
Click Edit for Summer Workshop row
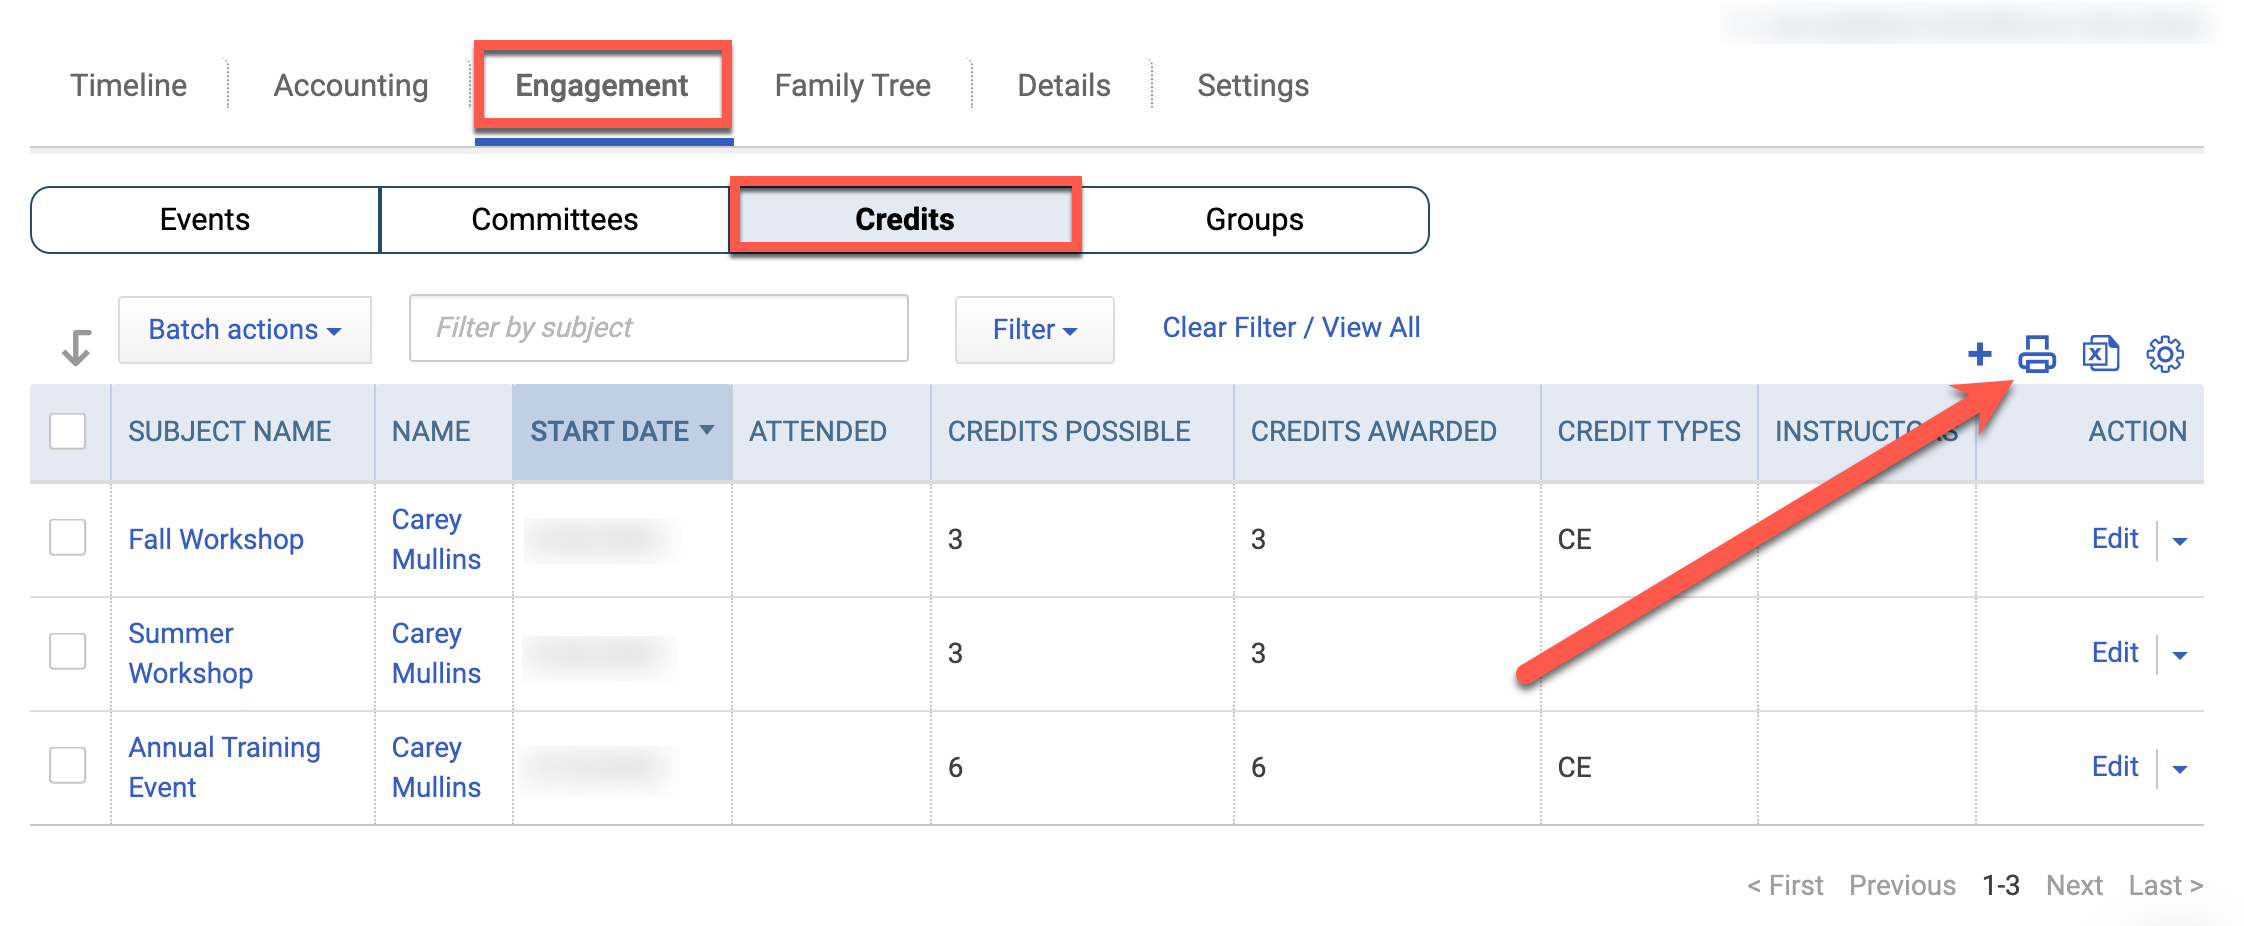point(2114,652)
